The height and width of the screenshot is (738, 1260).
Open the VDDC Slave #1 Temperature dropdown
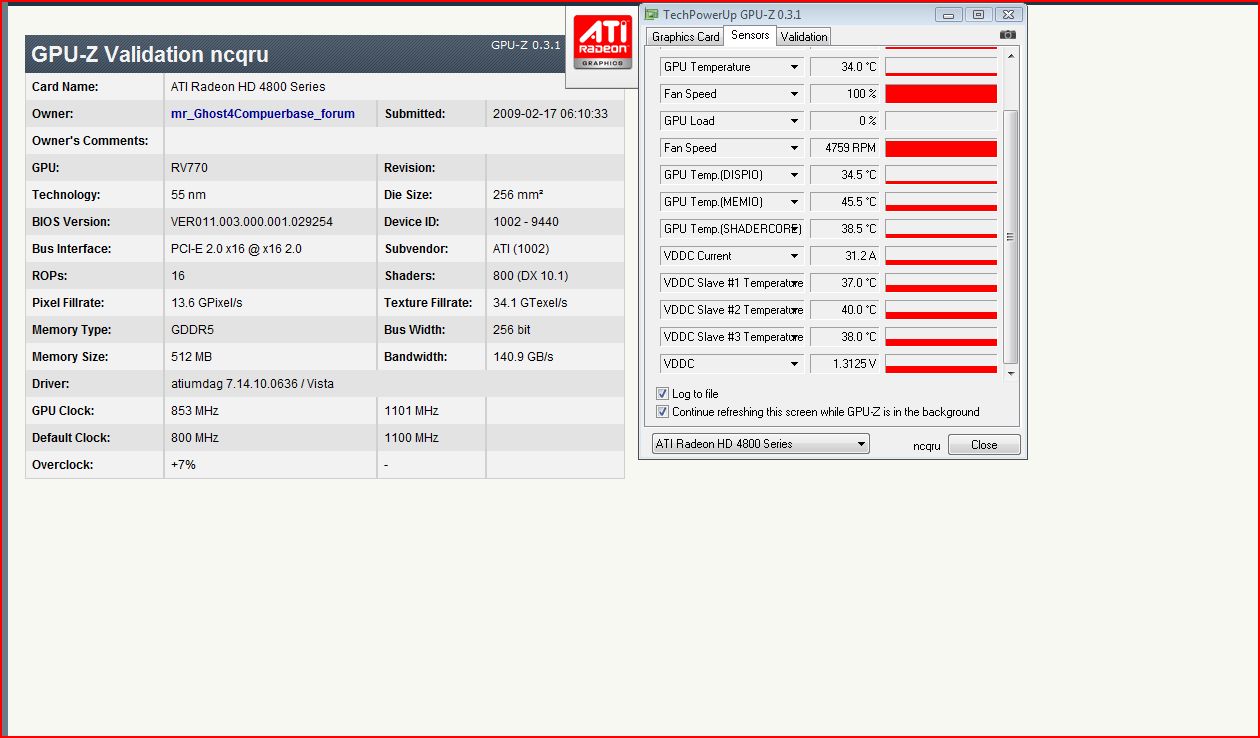coord(794,283)
